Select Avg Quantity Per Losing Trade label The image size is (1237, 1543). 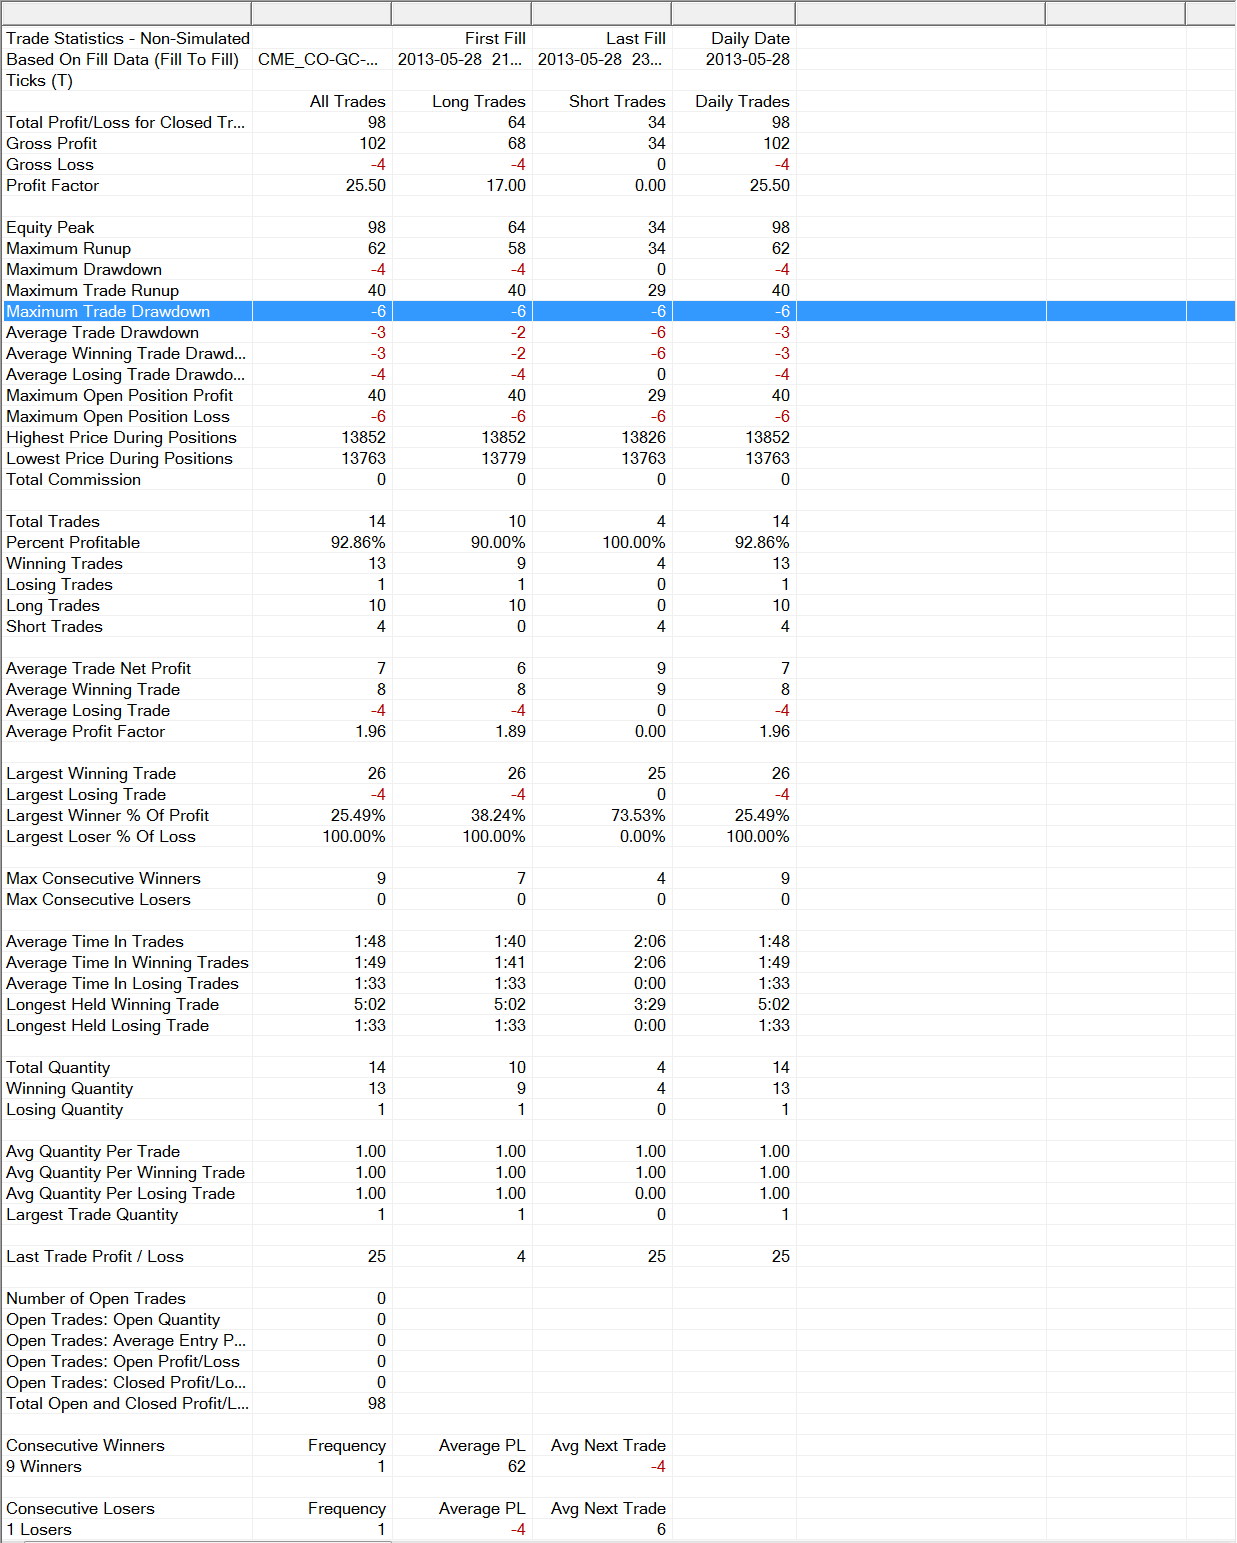pyautogui.click(x=121, y=1193)
